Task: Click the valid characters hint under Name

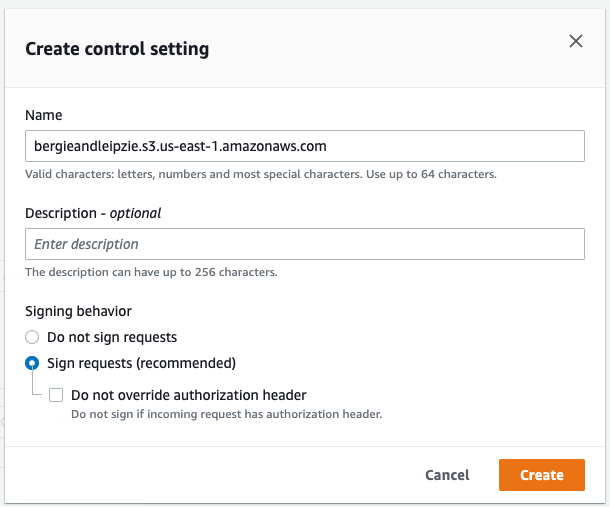Action: (261, 174)
